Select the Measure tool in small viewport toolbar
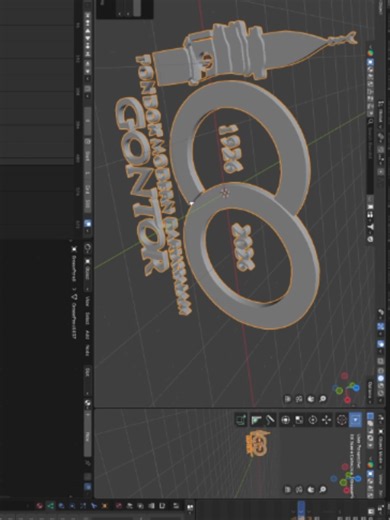Viewport: 390px width, 520px height. 256,420
